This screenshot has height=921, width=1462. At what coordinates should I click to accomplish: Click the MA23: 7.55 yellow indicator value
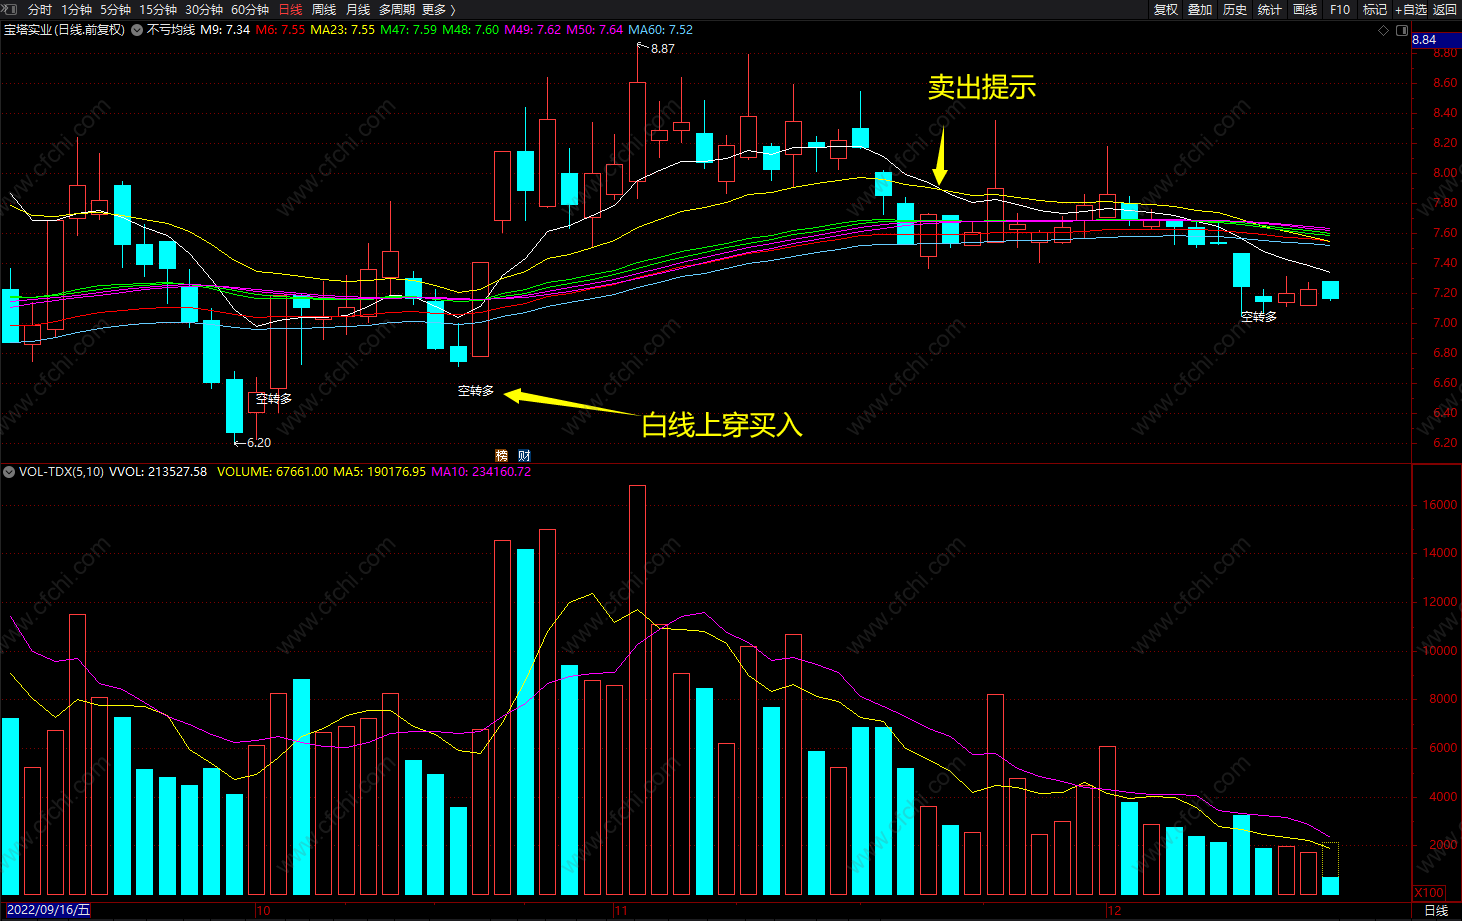click(342, 30)
